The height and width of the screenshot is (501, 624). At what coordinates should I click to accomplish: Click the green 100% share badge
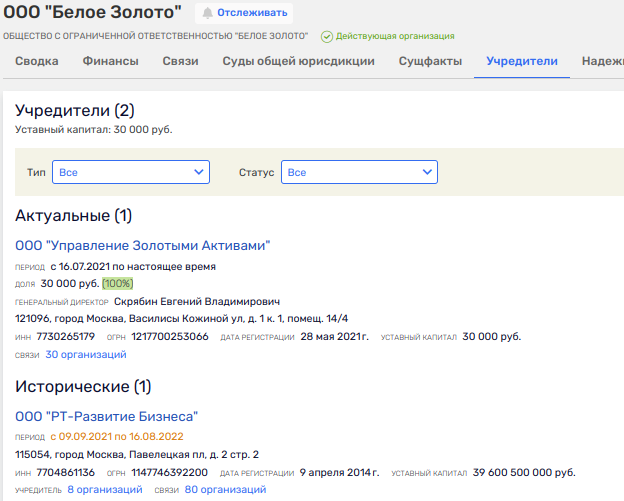pyautogui.click(x=117, y=283)
